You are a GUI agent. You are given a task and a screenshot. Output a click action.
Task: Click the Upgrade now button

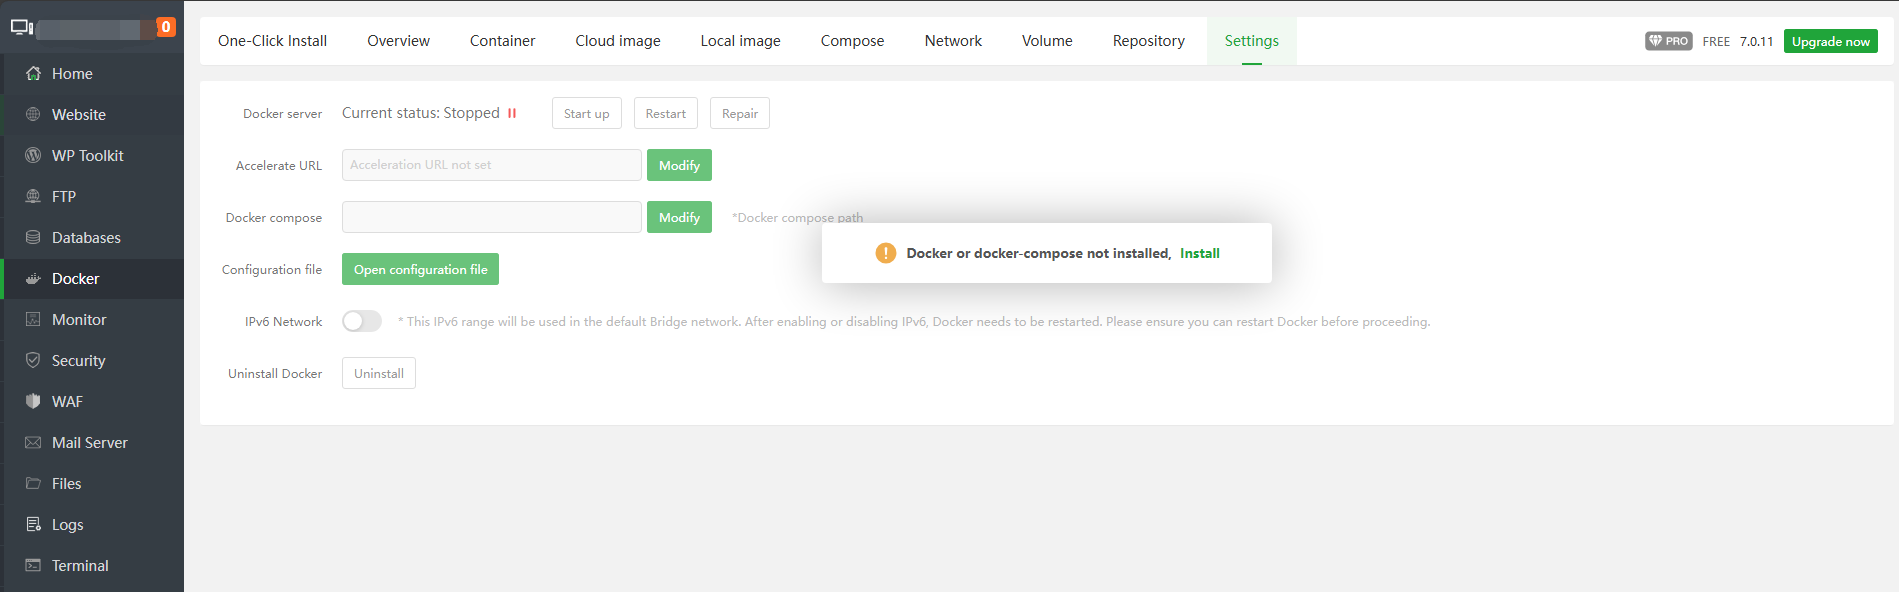tap(1830, 41)
